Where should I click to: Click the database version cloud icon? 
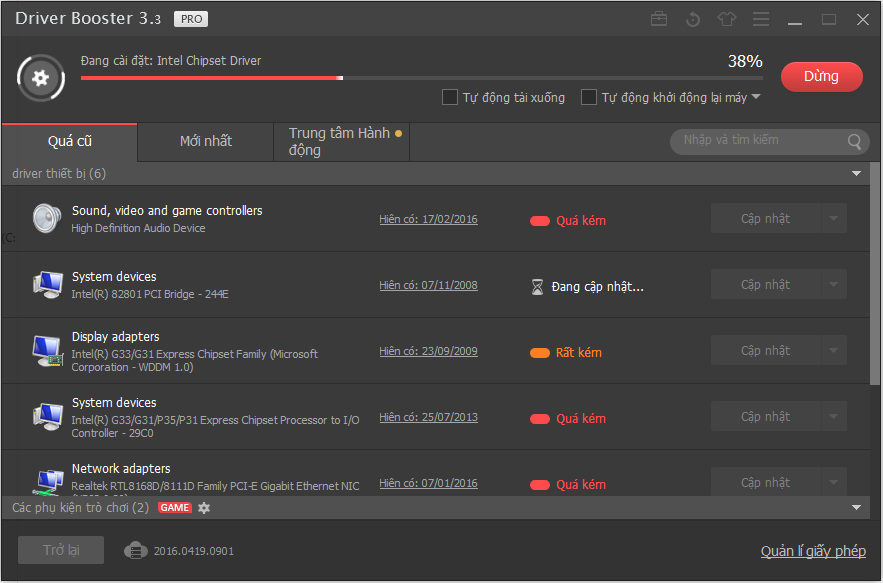pos(136,550)
